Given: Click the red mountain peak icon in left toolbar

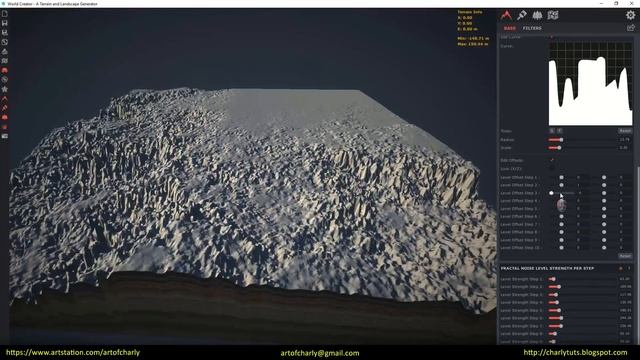Looking at the screenshot, I should point(4,99).
